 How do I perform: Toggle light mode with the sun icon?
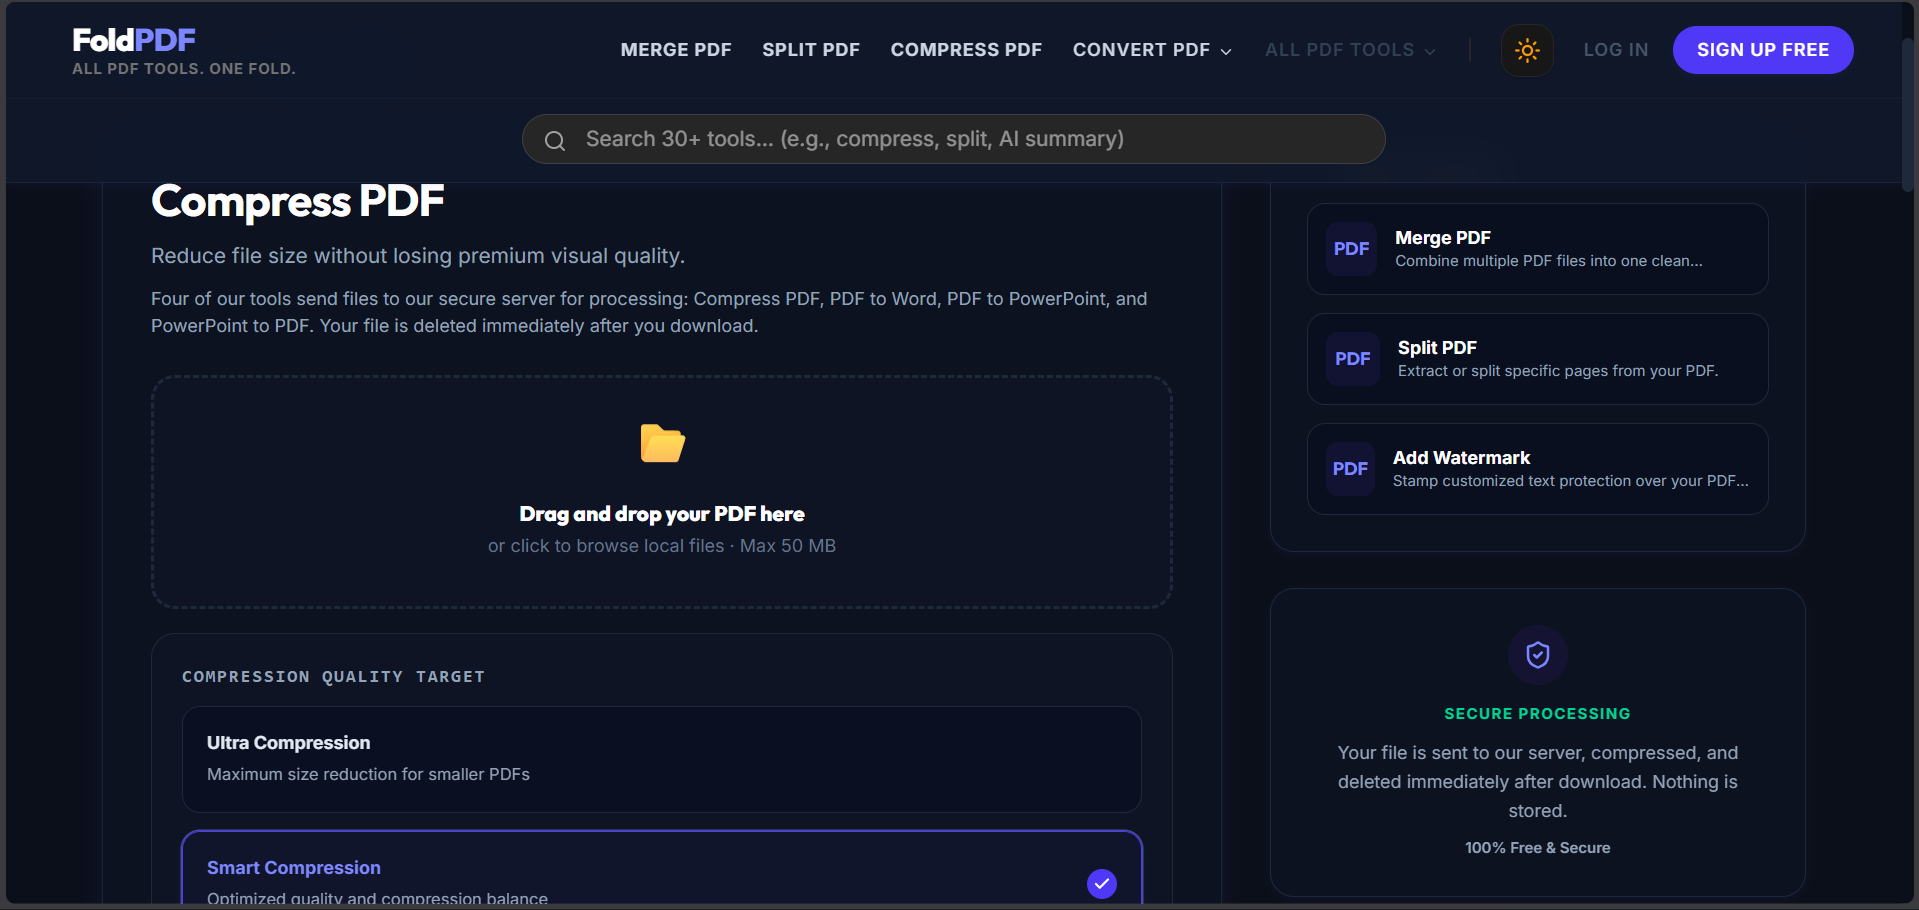(1527, 50)
